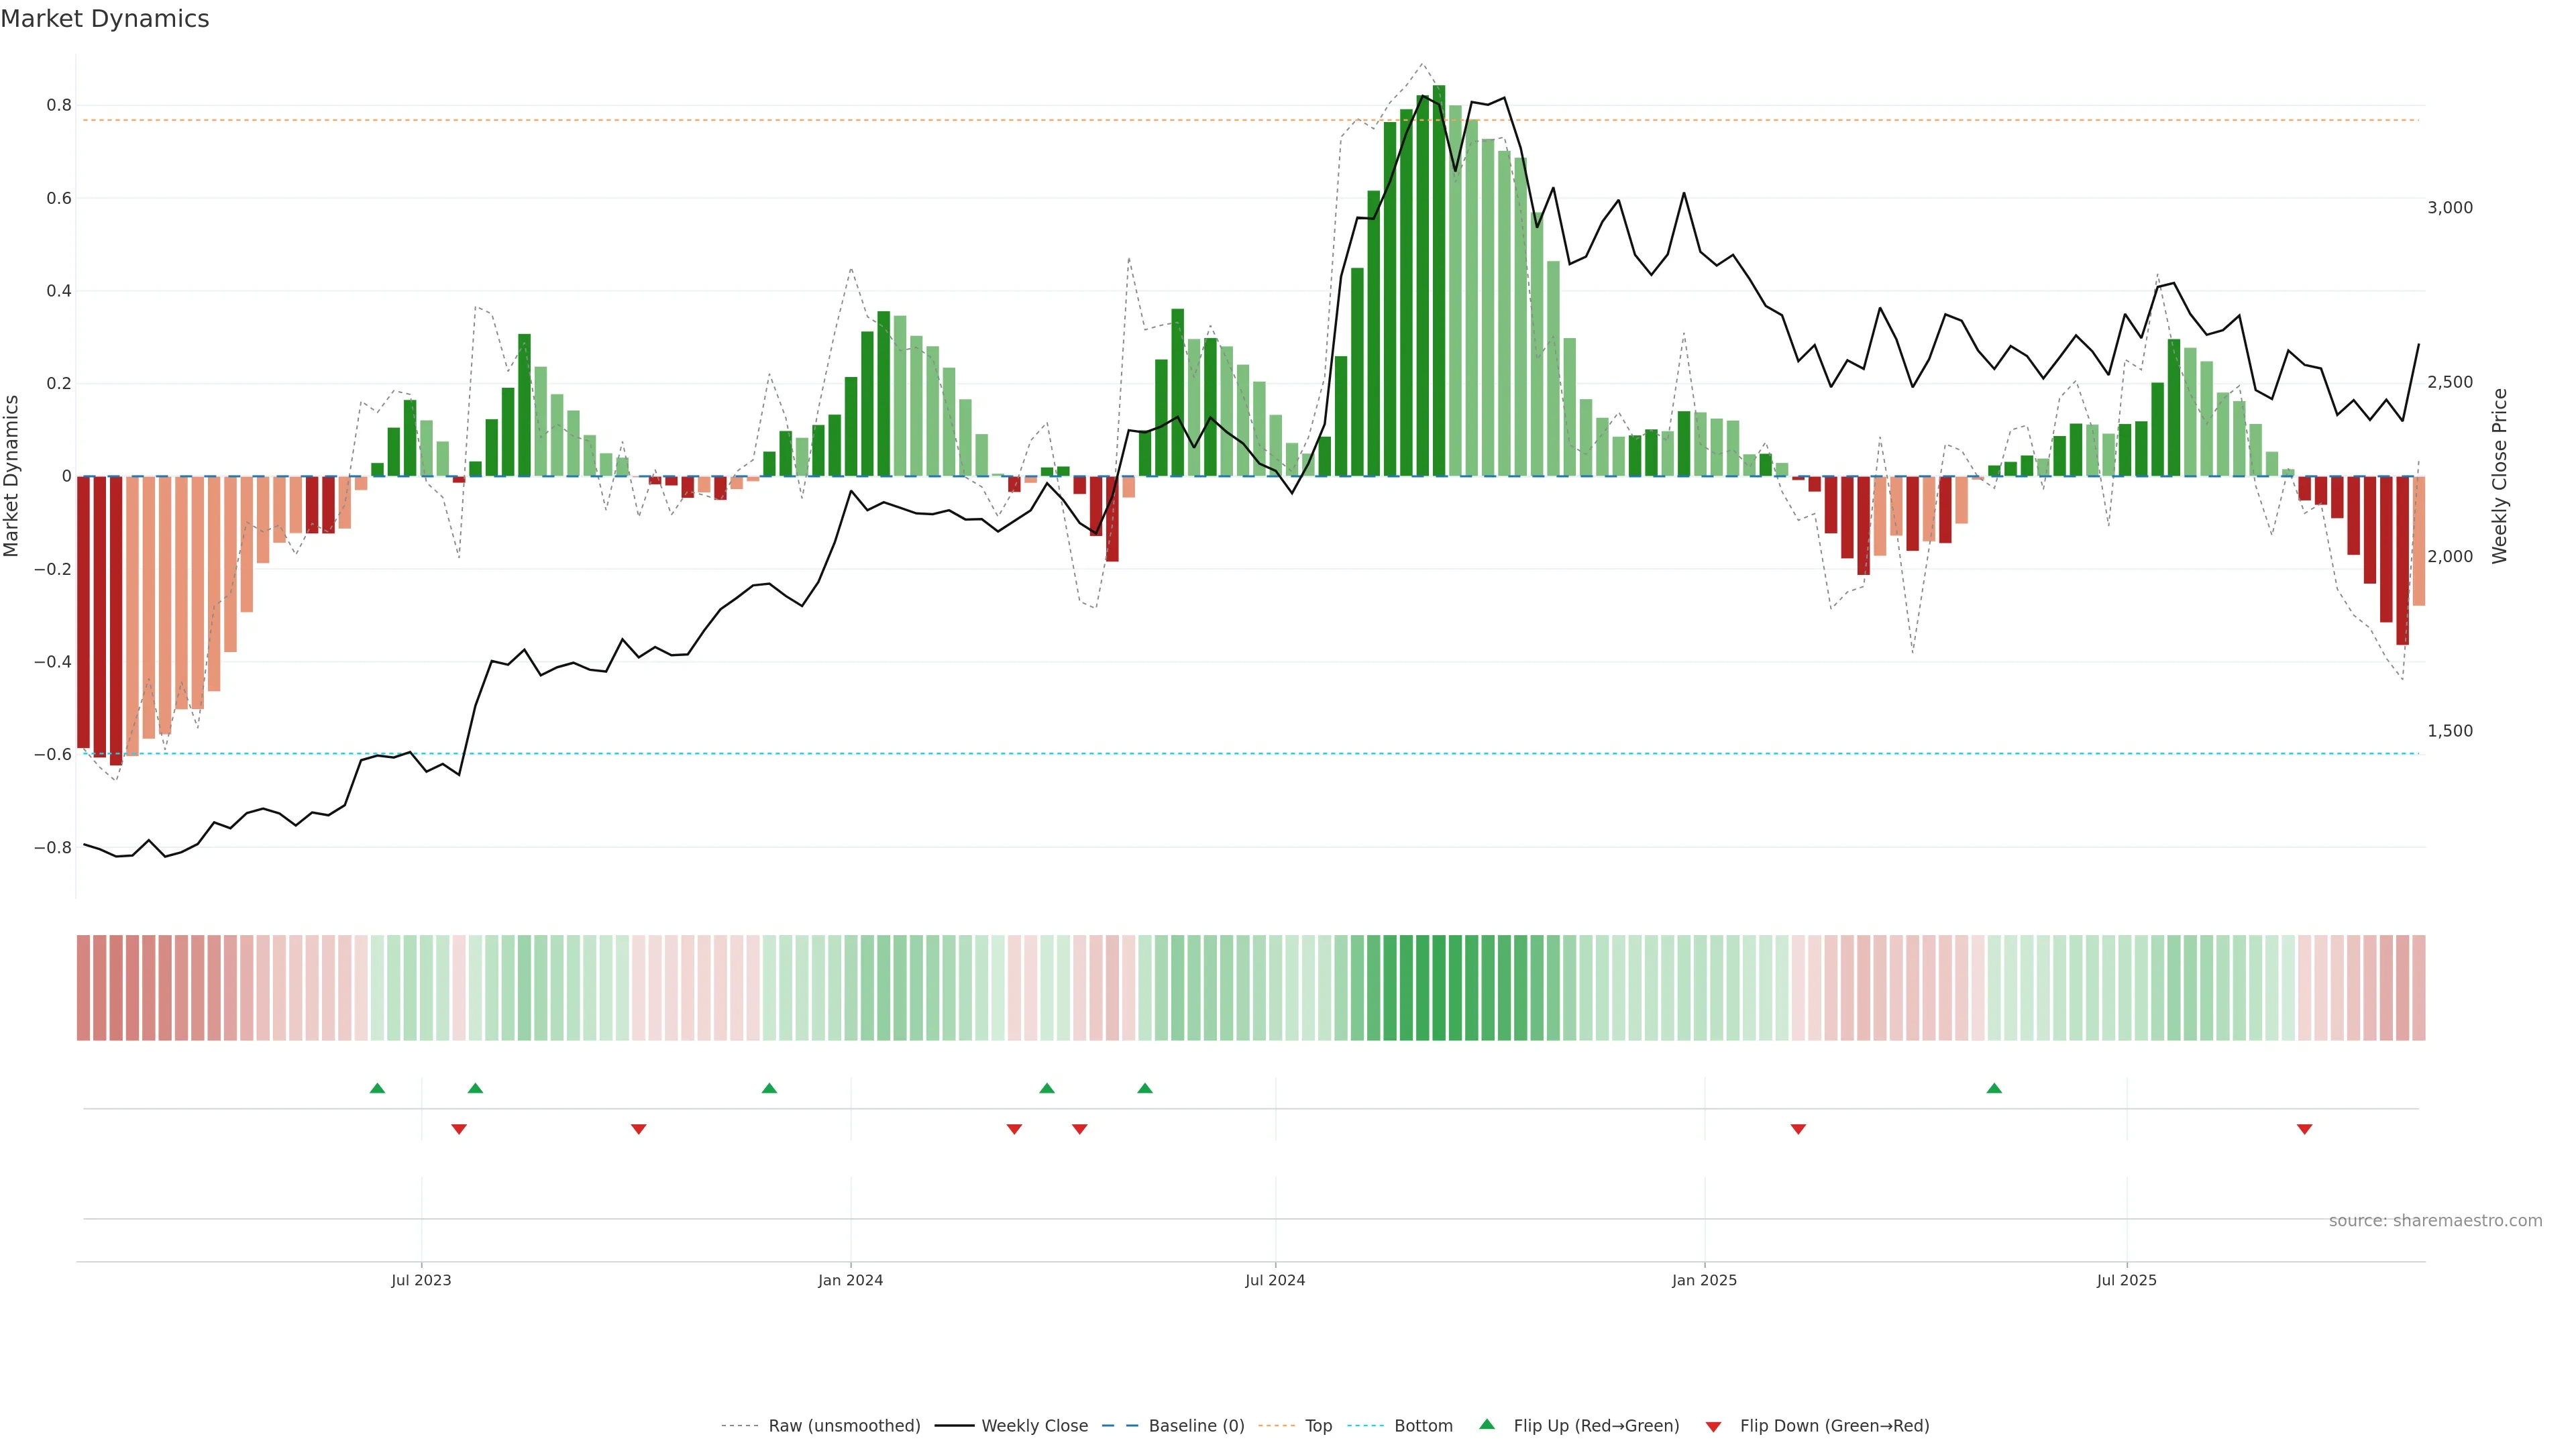Toggle Baseline (0) line in legend

click(1196, 1426)
